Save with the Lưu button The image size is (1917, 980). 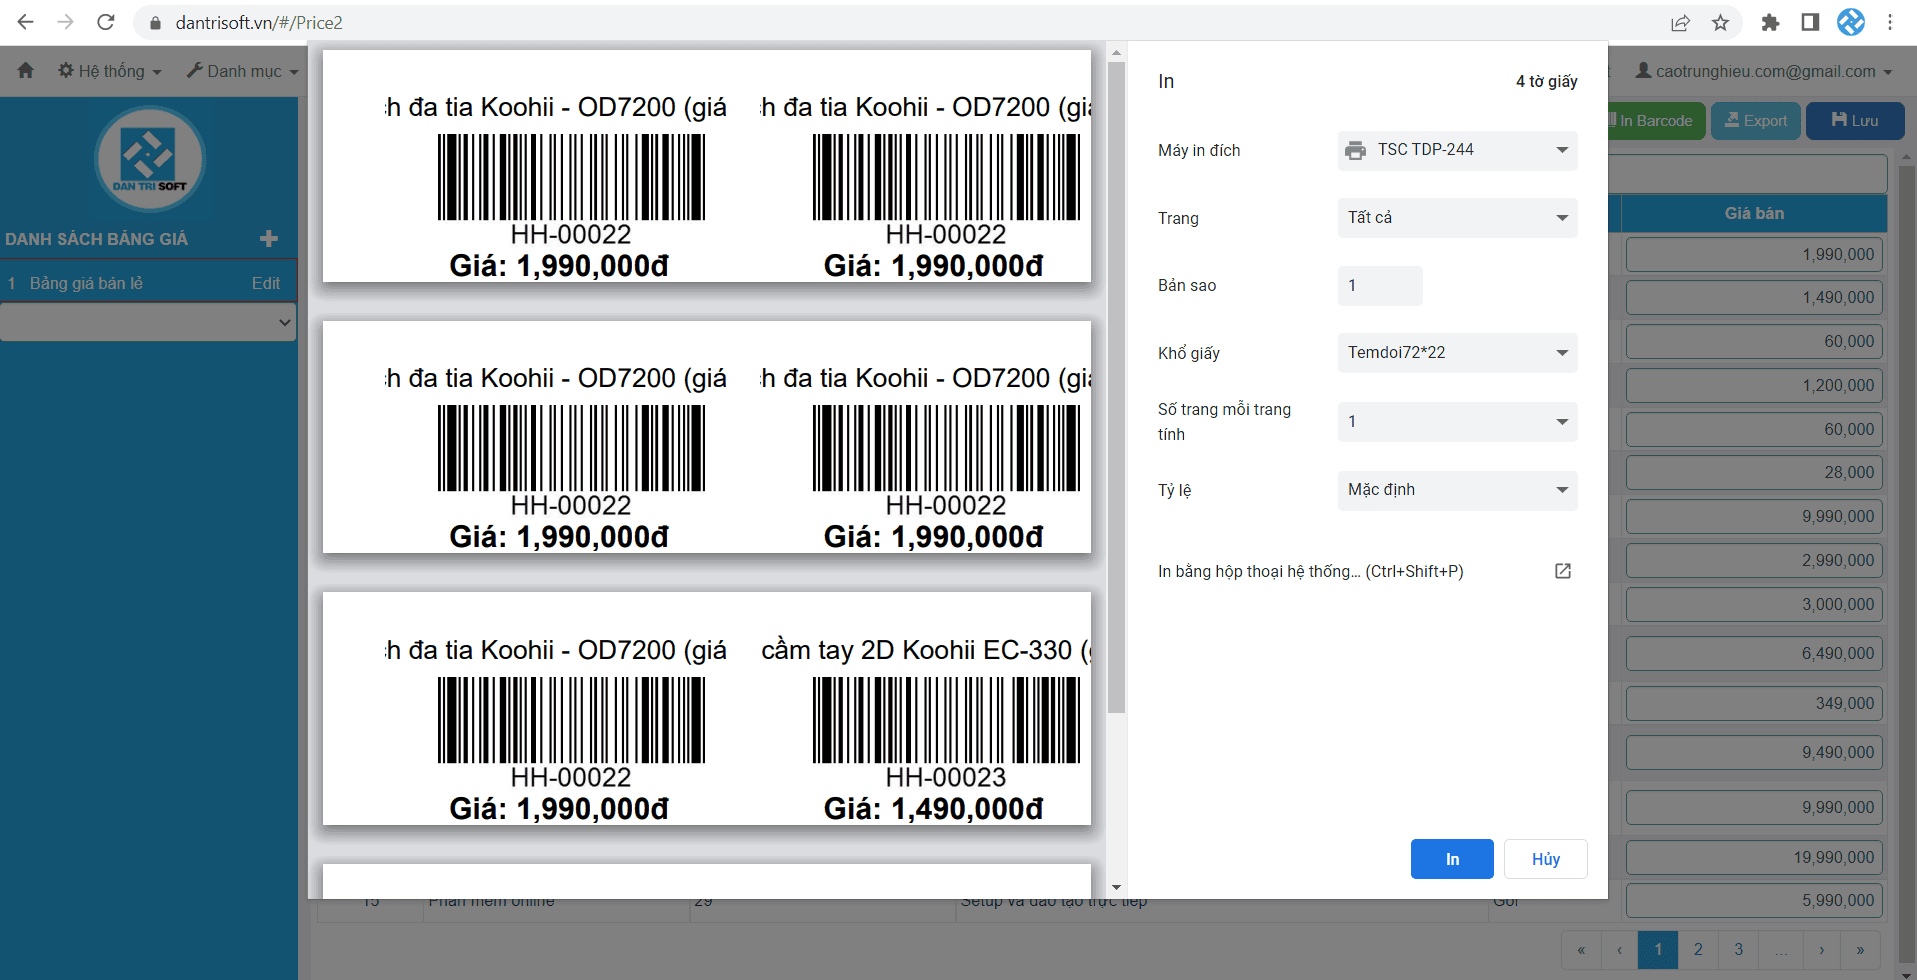click(1855, 121)
